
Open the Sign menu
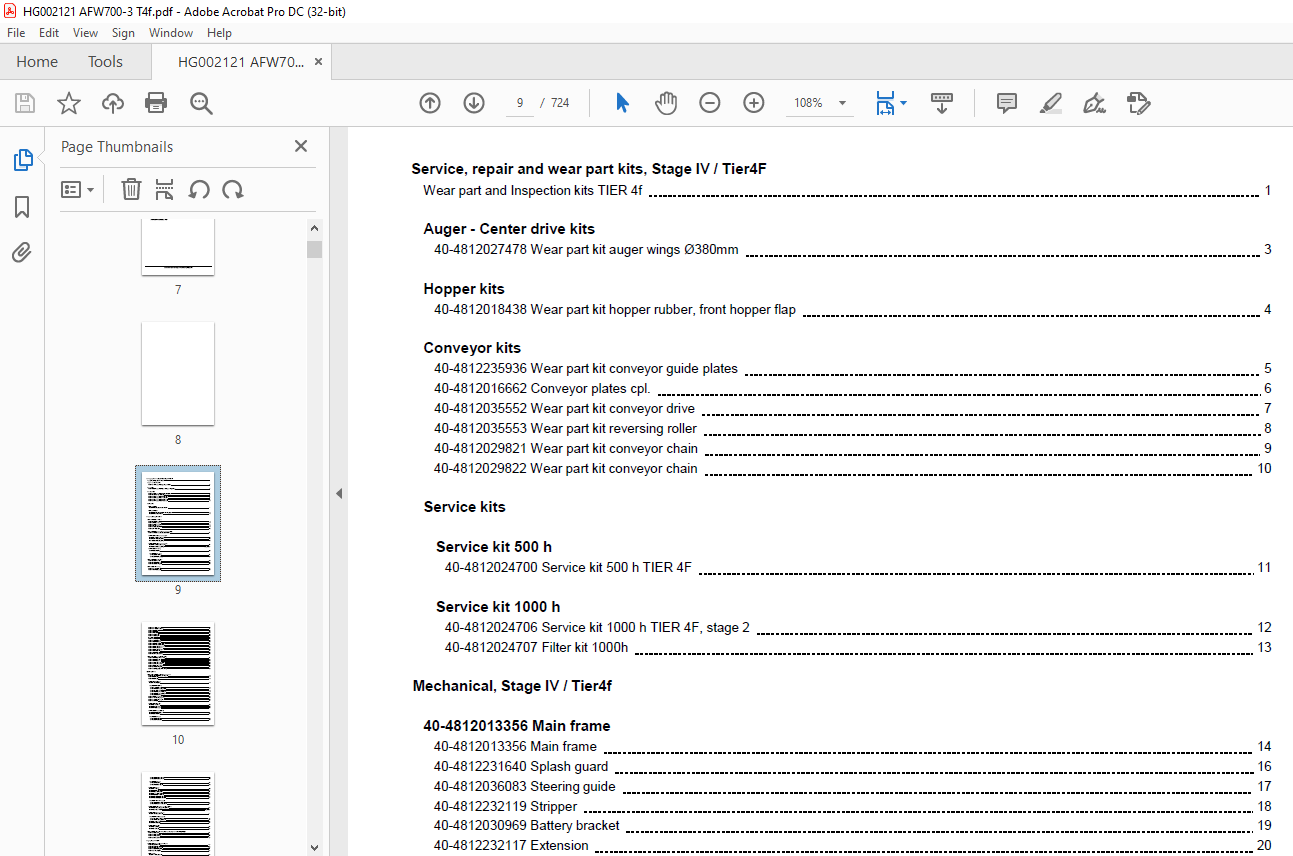click(x=123, y=33)
